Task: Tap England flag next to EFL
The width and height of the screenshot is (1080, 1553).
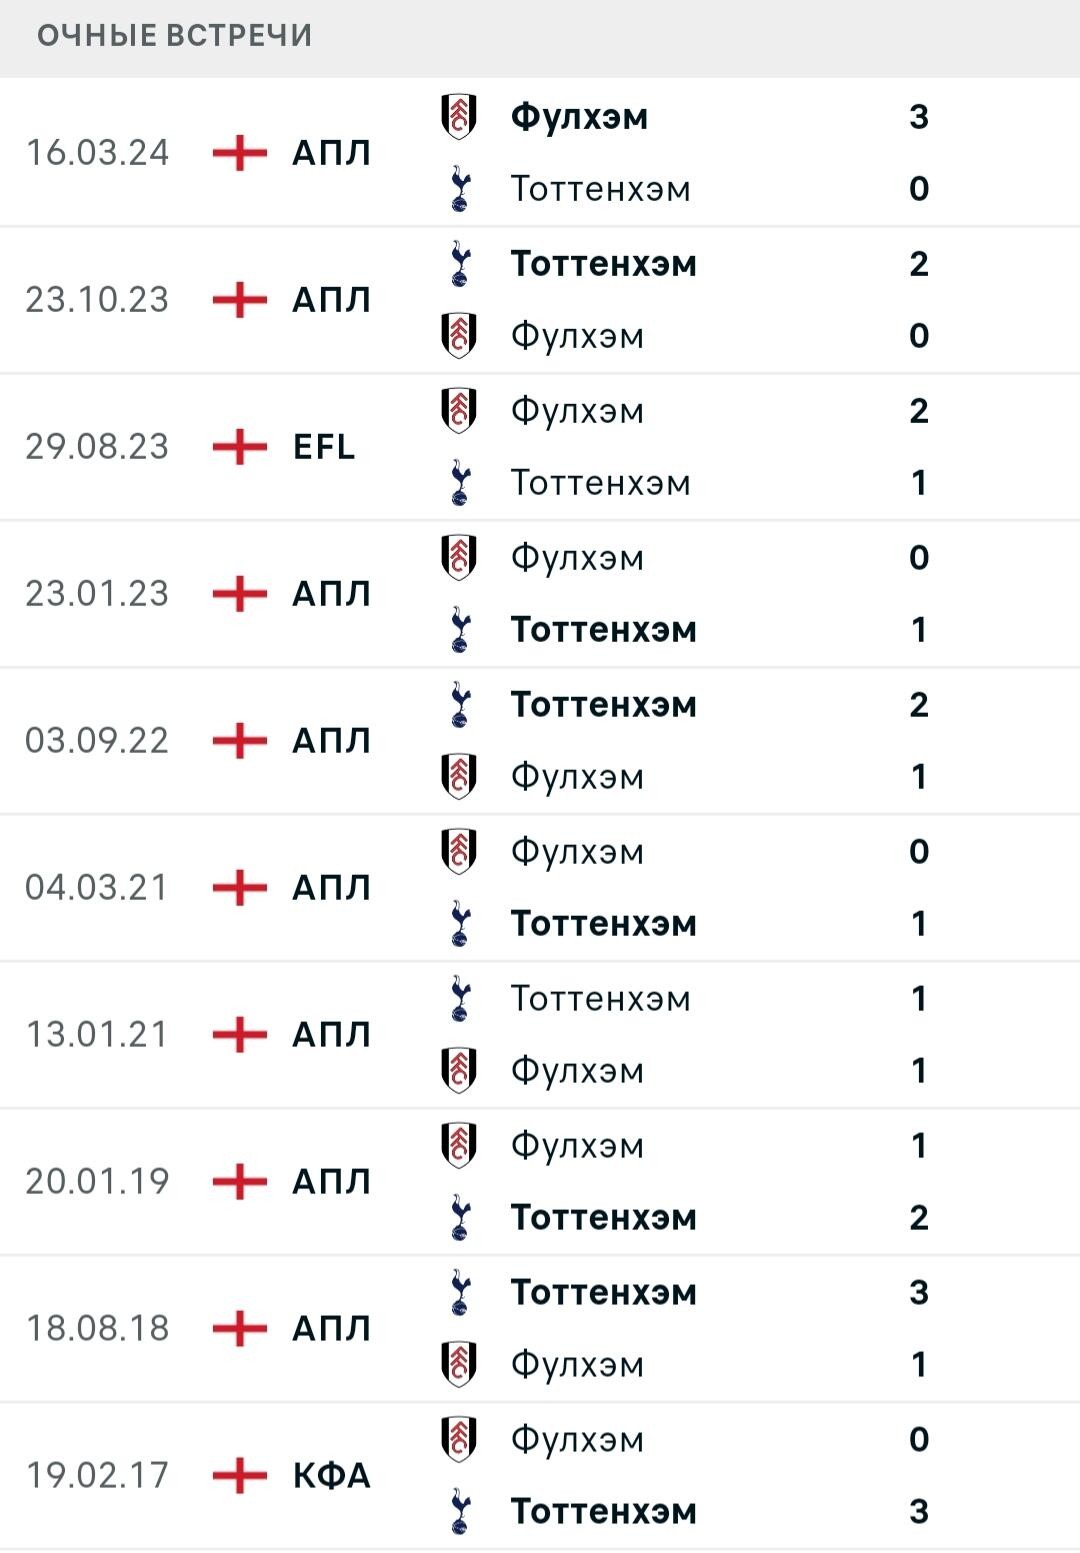Action: pos(240,447)
